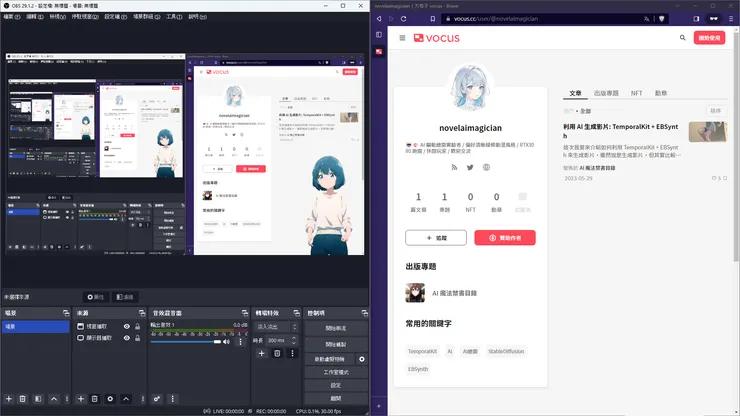Pop out the Scenes dock

pos(66,313)
